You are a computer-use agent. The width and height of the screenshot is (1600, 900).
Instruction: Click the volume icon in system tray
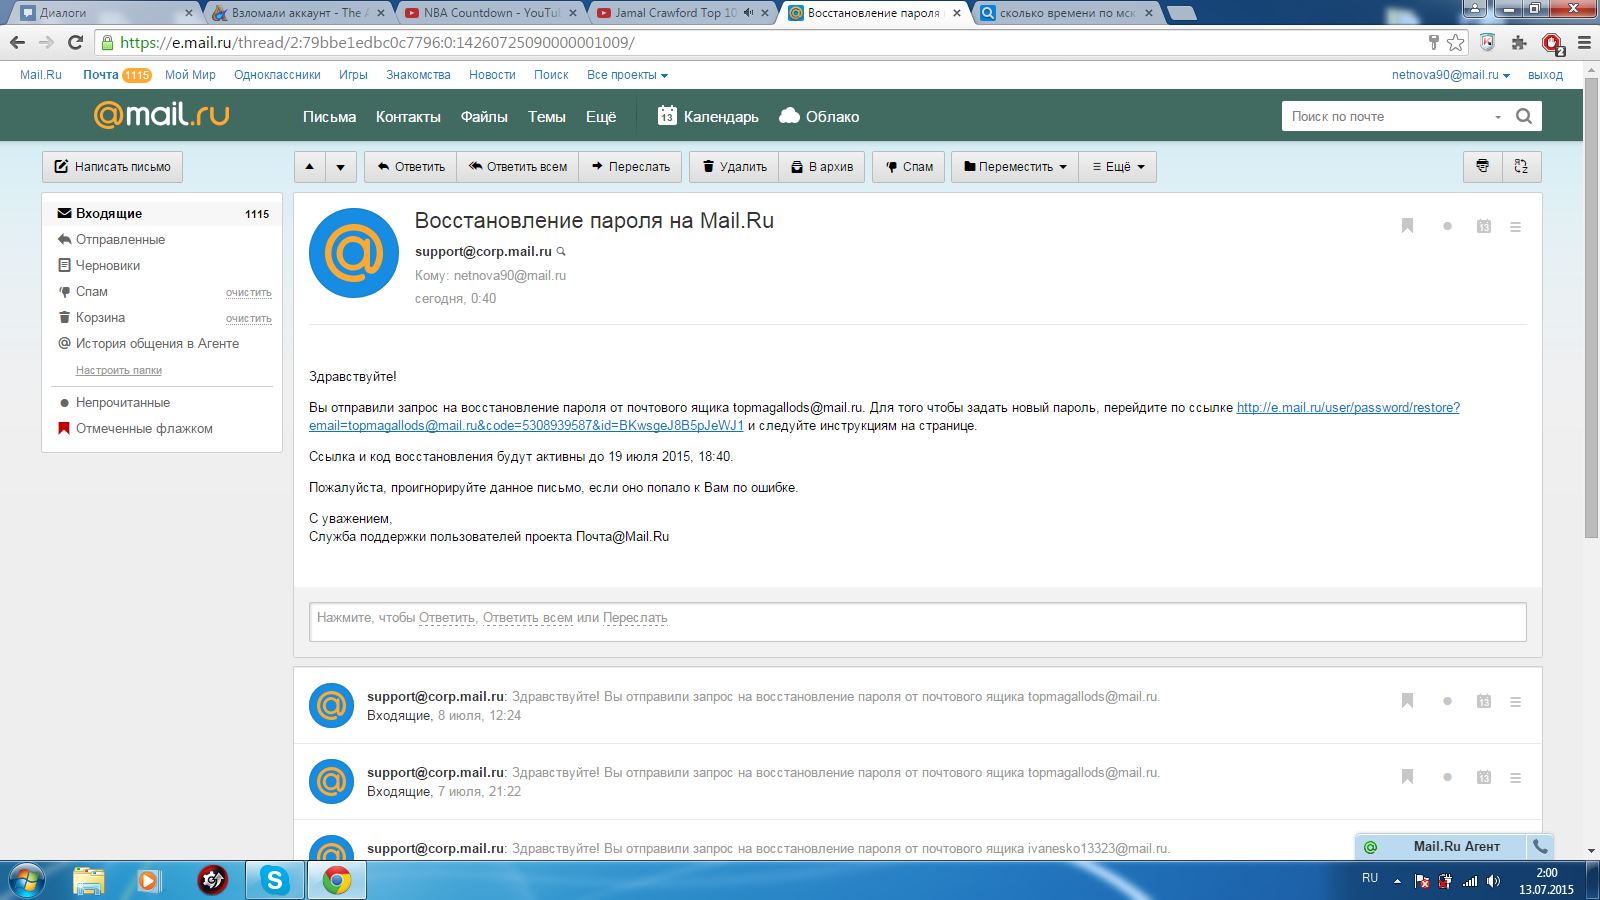(1493, 881)
